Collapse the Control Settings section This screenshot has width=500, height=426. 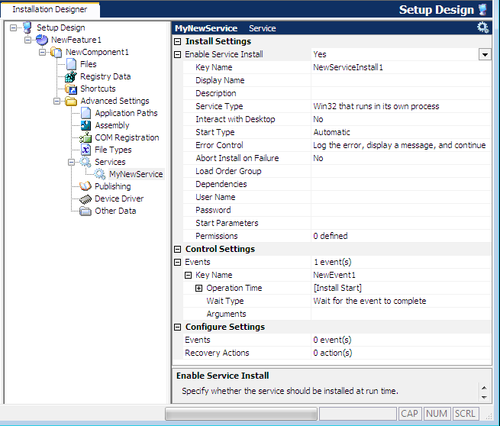pyautogui.click(x=178, y=249)
